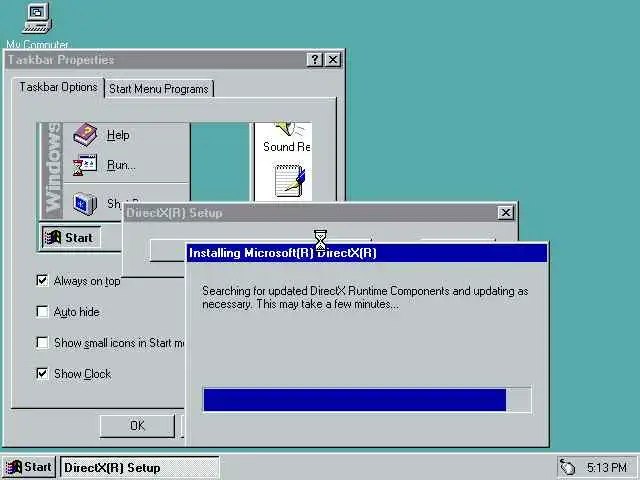
Task: Enable the Auto hide checkbox
Action: pos(42,312)
